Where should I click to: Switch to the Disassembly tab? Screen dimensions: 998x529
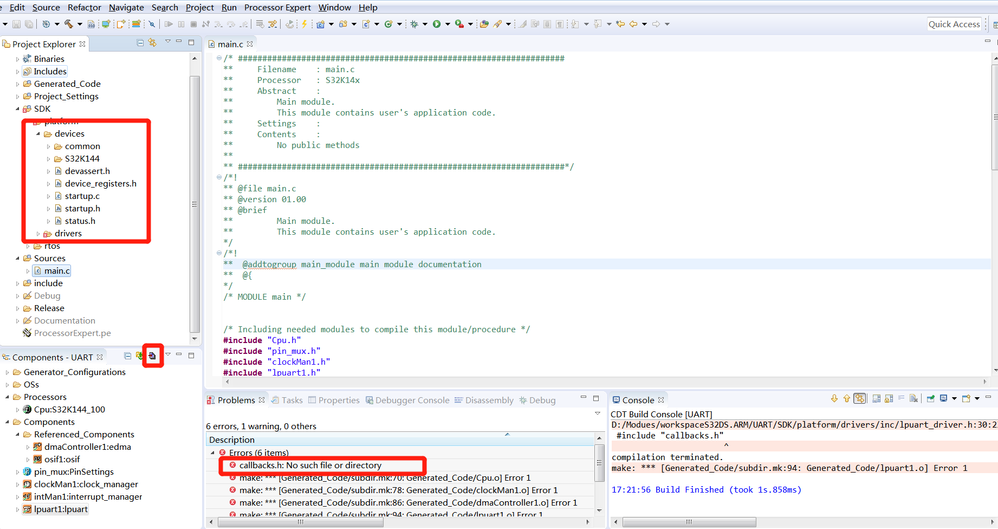484,400
